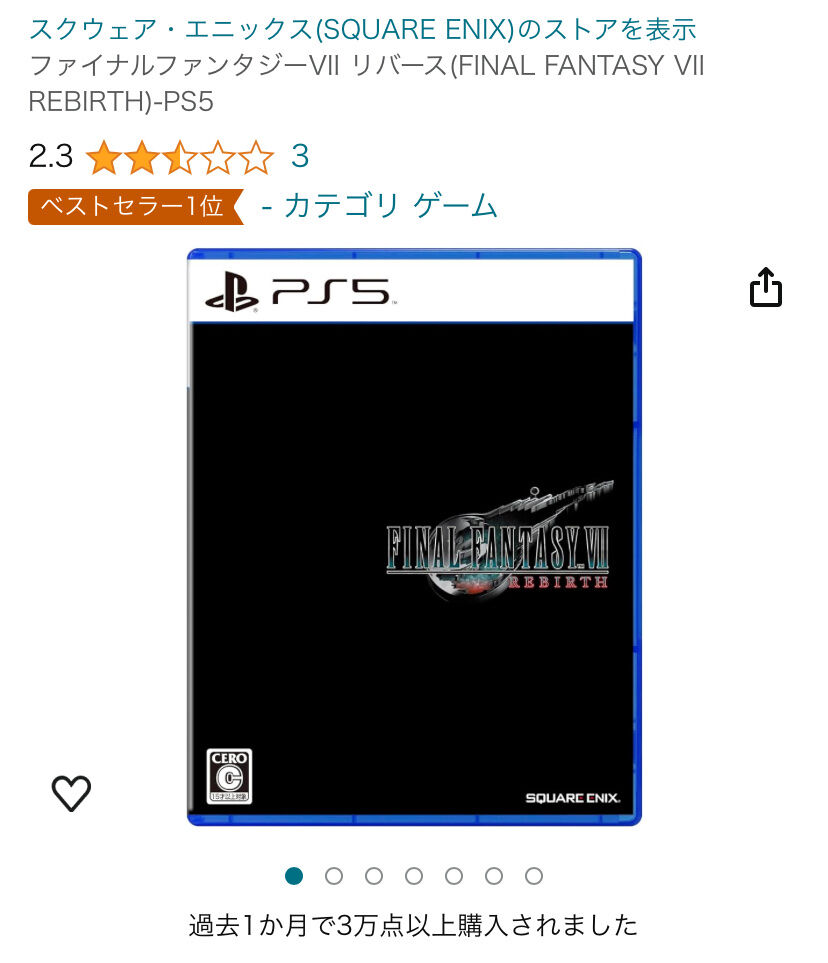This screenshot has width=828, height=963.
Task: Tap the PS5 logo on the cover
Action: [x=301, y=292]
